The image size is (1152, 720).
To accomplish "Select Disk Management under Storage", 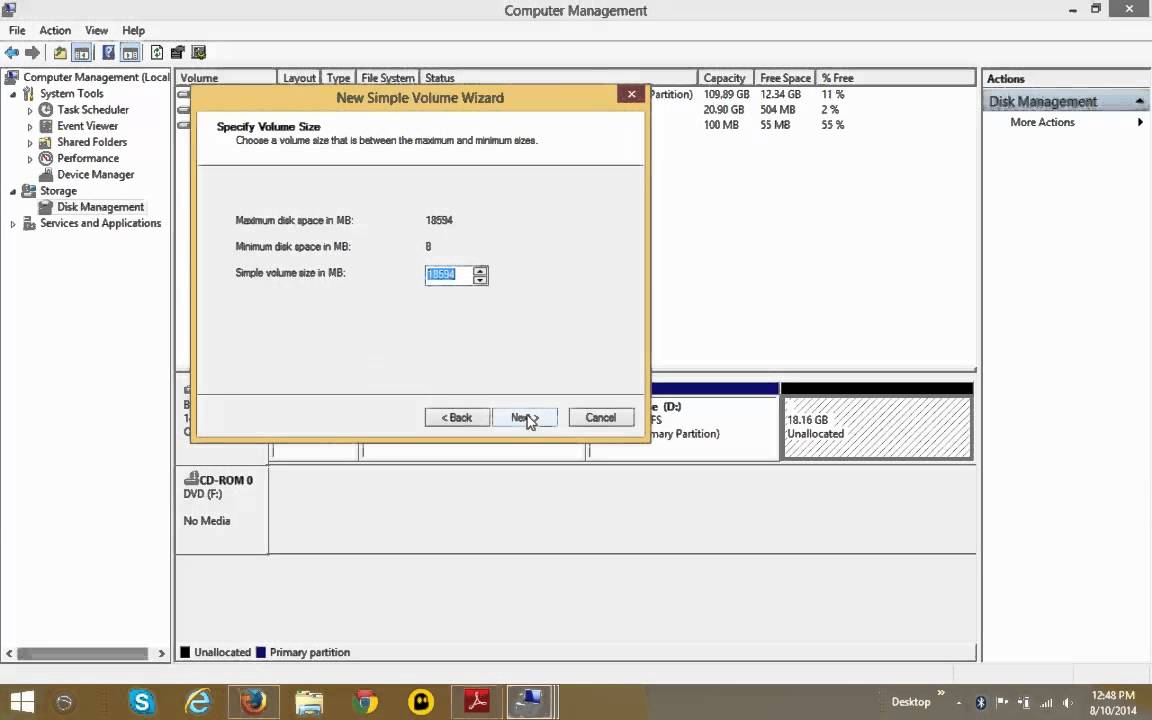I will click(101, 206).
